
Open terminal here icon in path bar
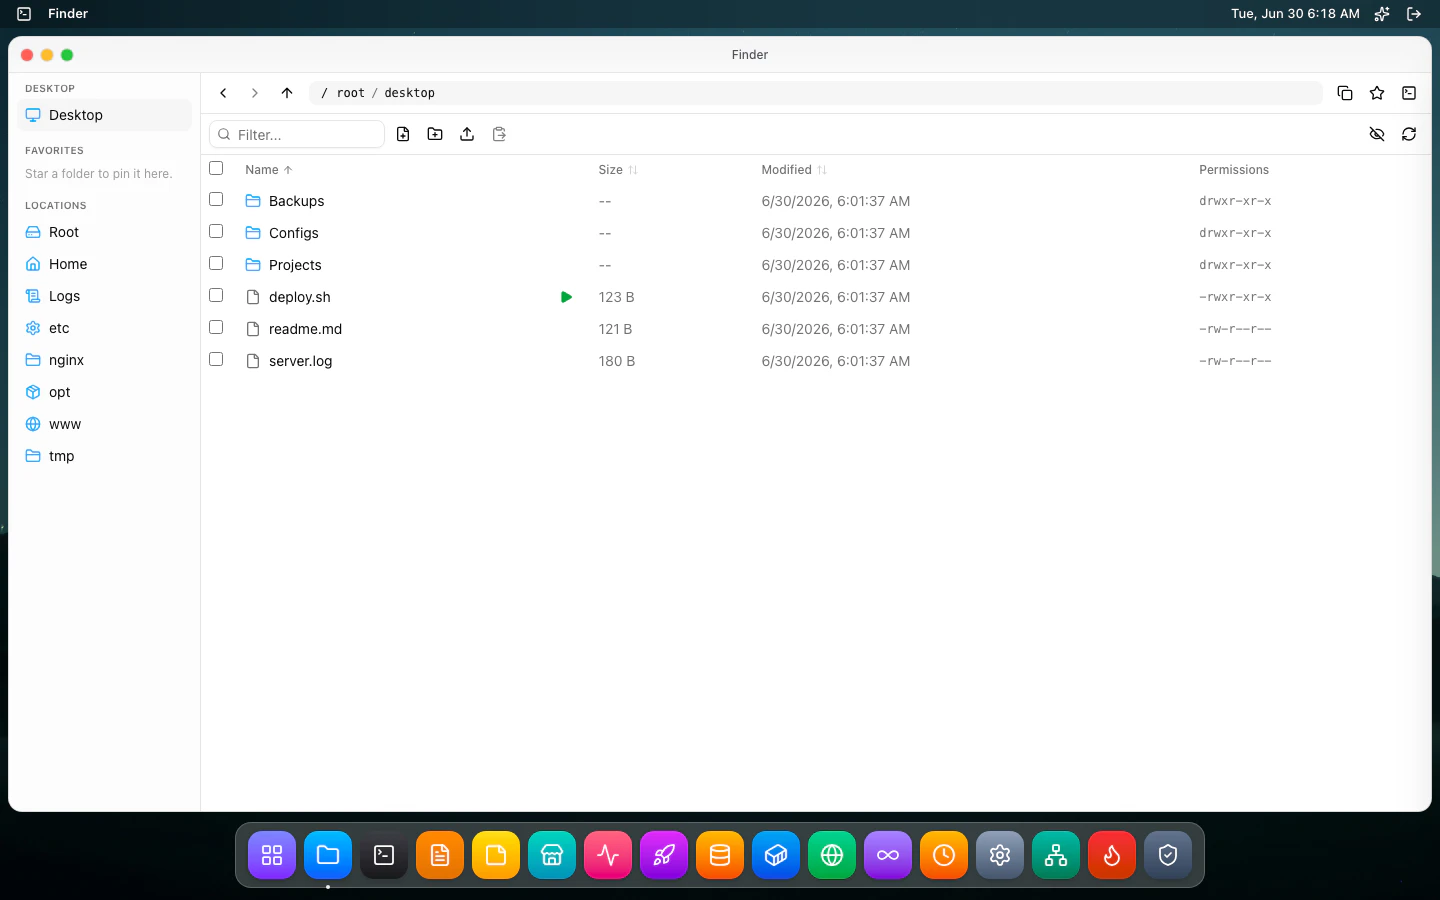coord(1409,93)
